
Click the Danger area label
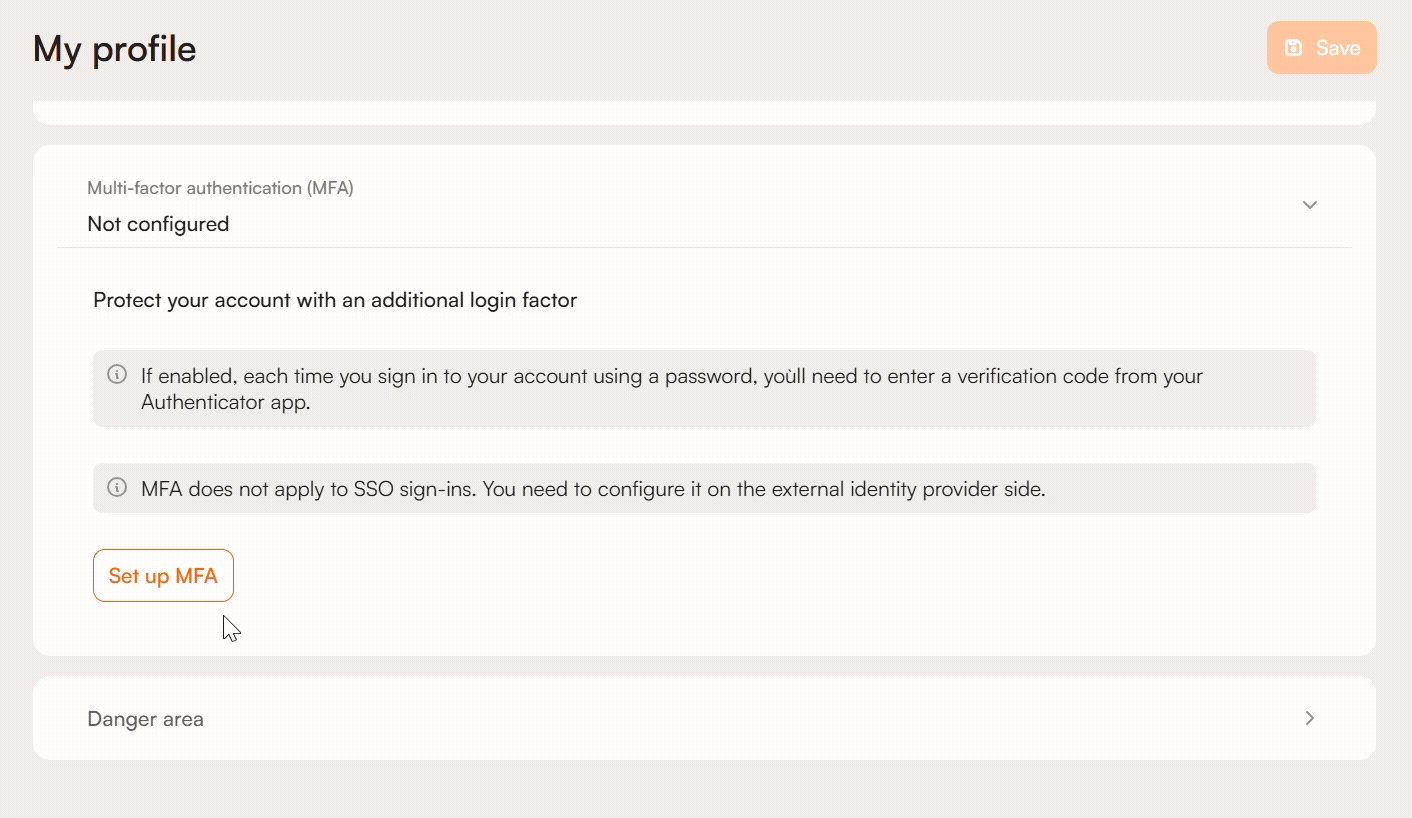(146, 719)
